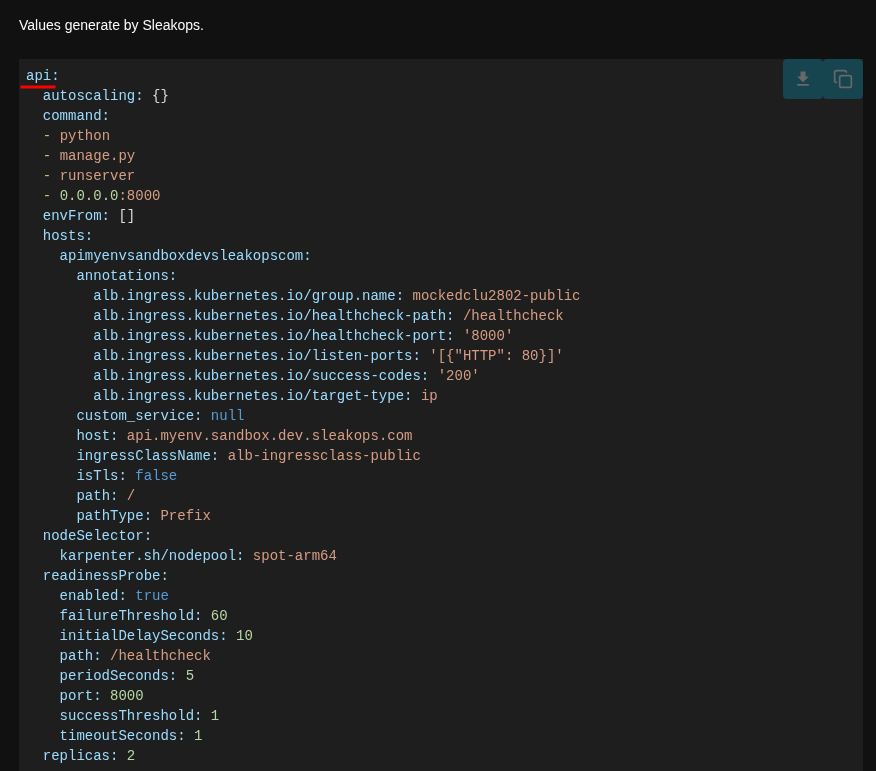Click 'apimyenvsandboxdevsleakopscom:' key

(x=185, y=256)
